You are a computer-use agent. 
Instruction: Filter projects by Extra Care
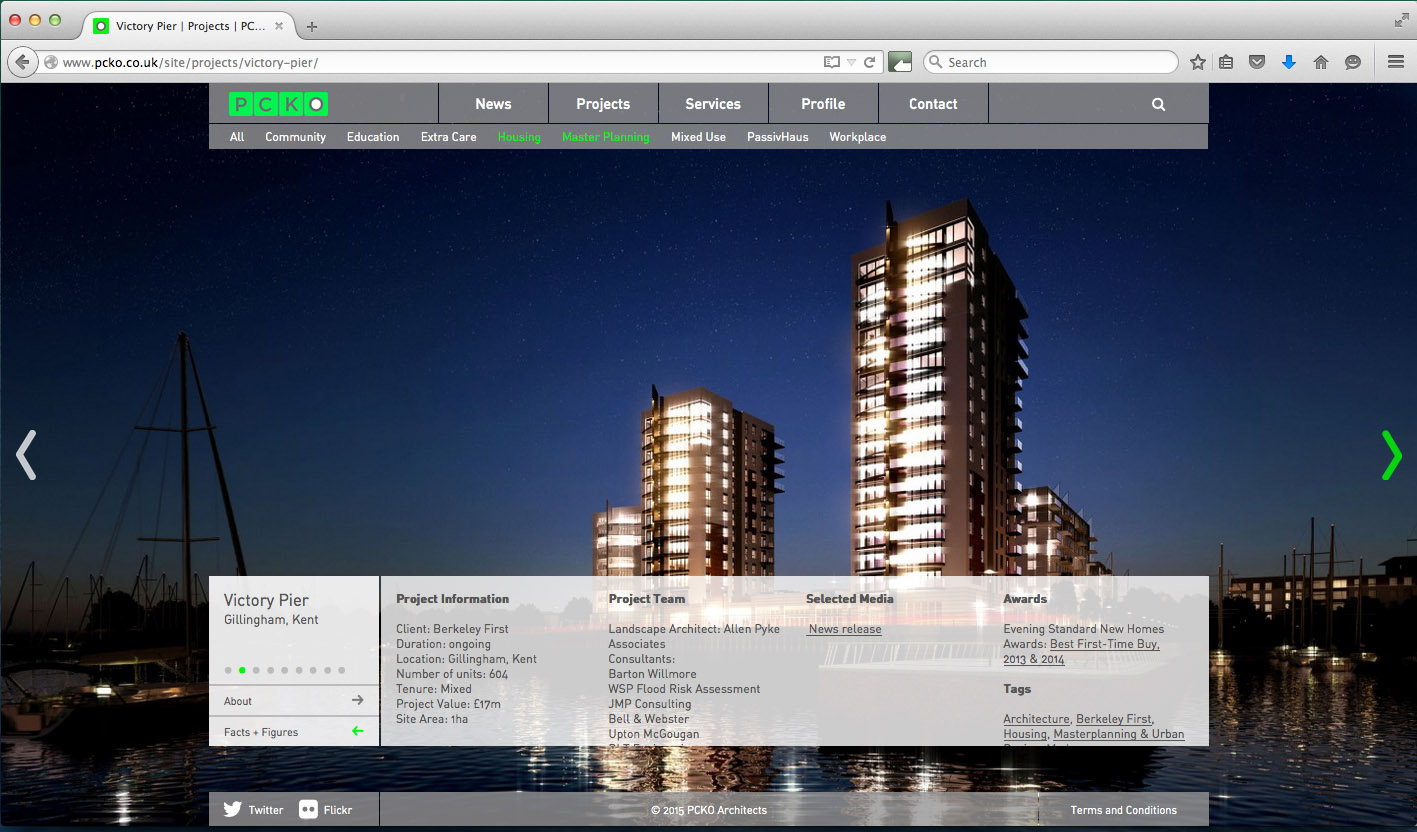point(448,137)
